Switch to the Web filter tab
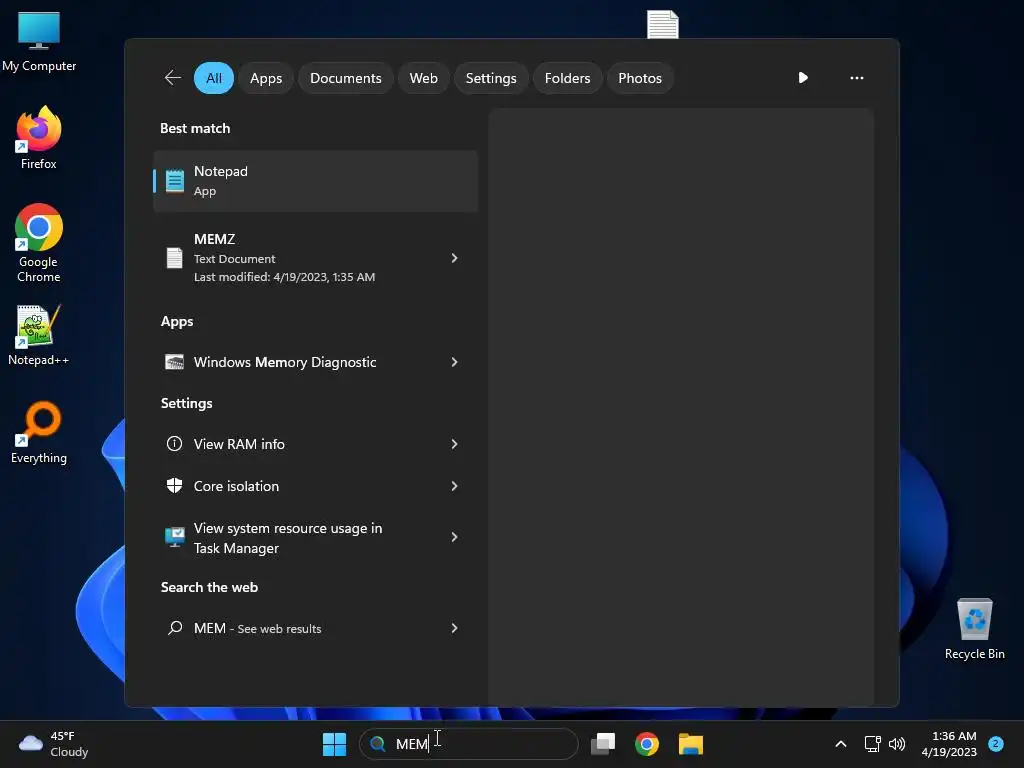1024x768 pixels. [423, 78]
